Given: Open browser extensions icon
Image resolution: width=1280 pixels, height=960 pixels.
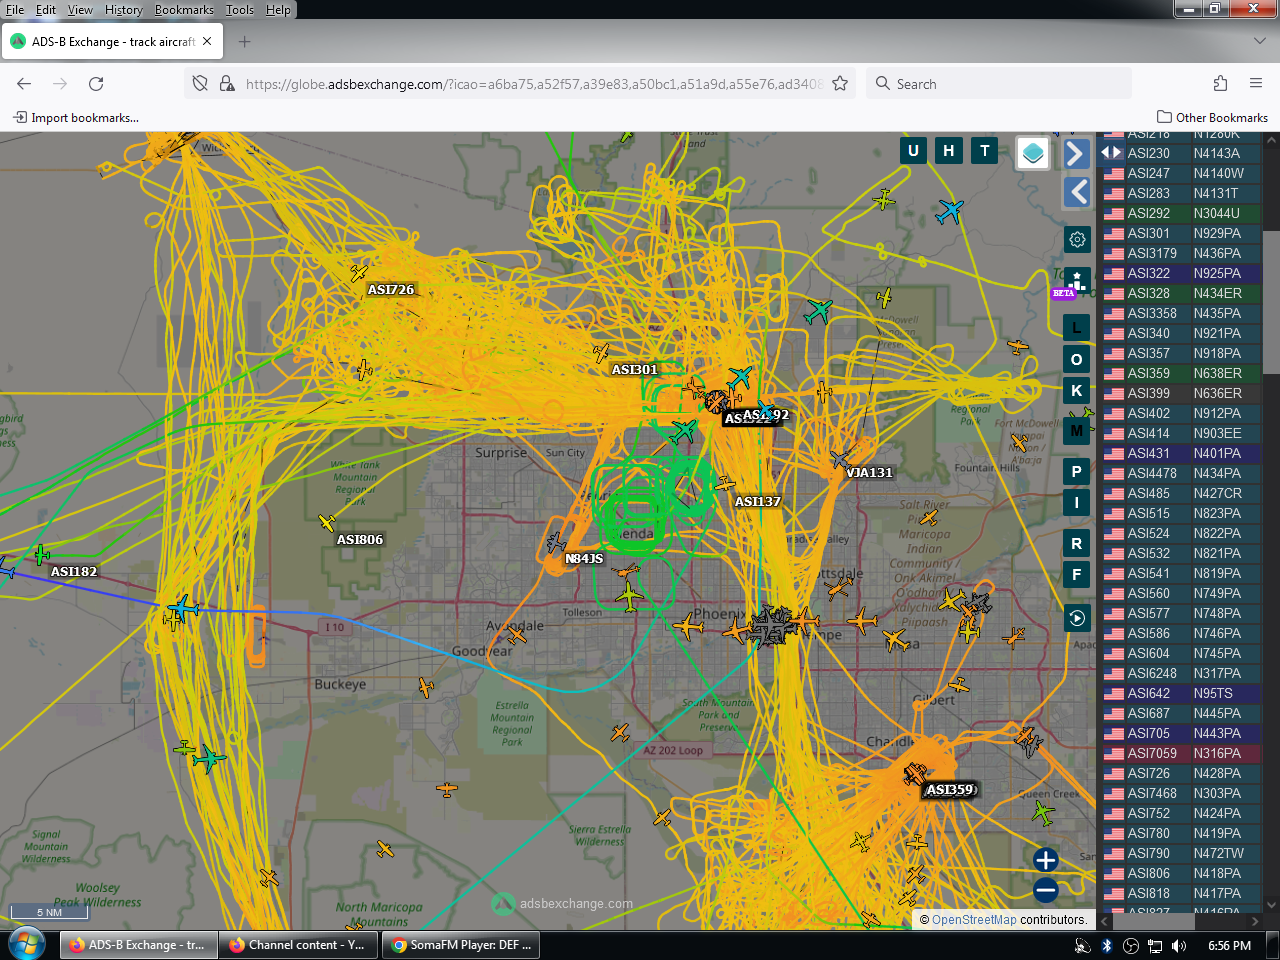Looking at the screenshot, I should click(1220, 84).
